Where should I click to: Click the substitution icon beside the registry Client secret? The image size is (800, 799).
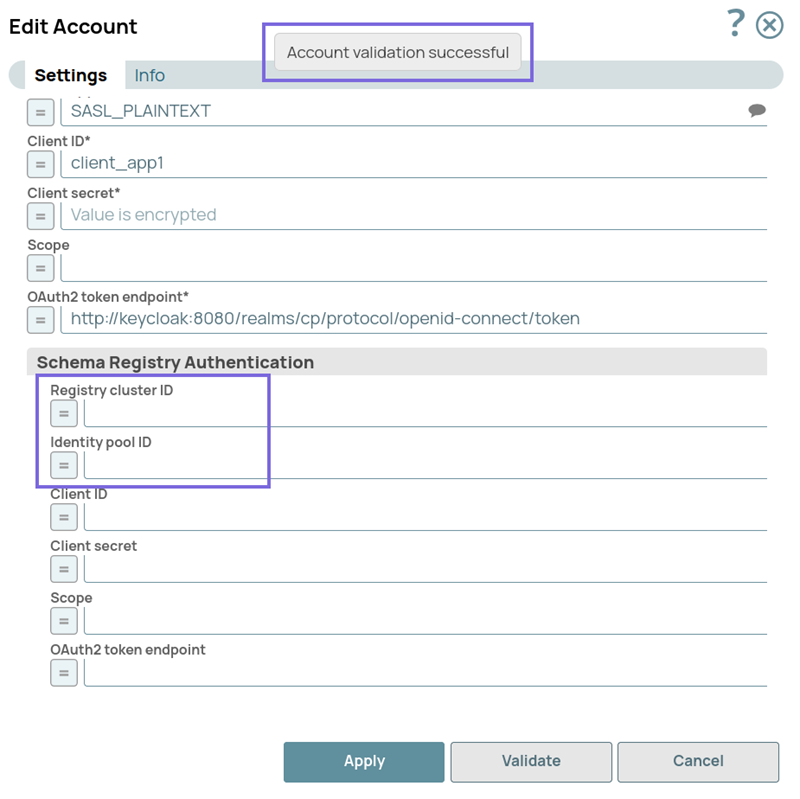tap(62, 569)
